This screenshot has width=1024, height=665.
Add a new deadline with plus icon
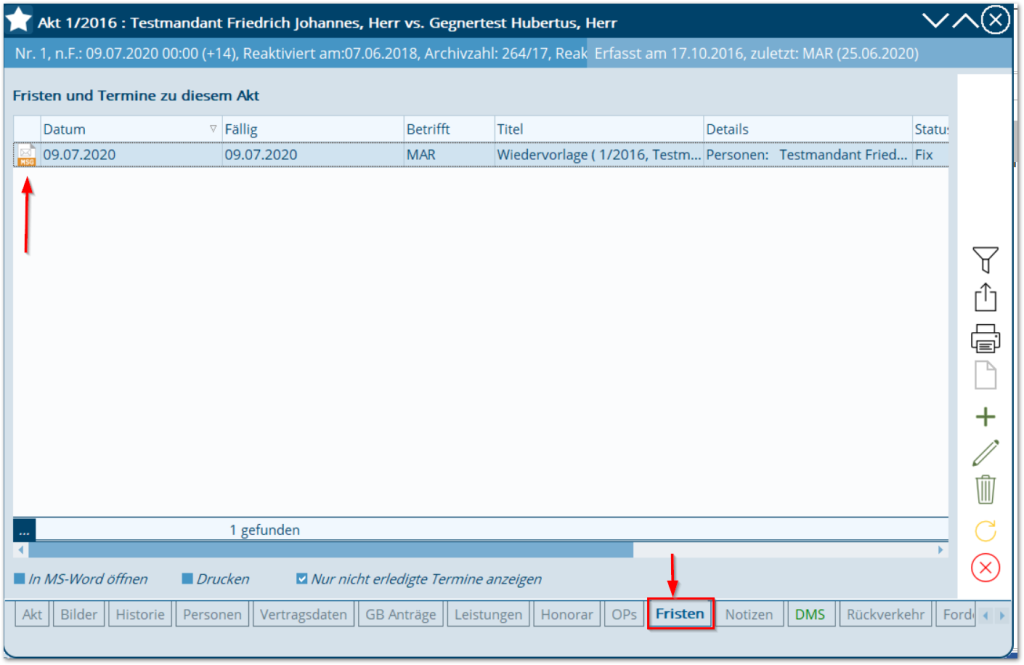coord(985,417)
